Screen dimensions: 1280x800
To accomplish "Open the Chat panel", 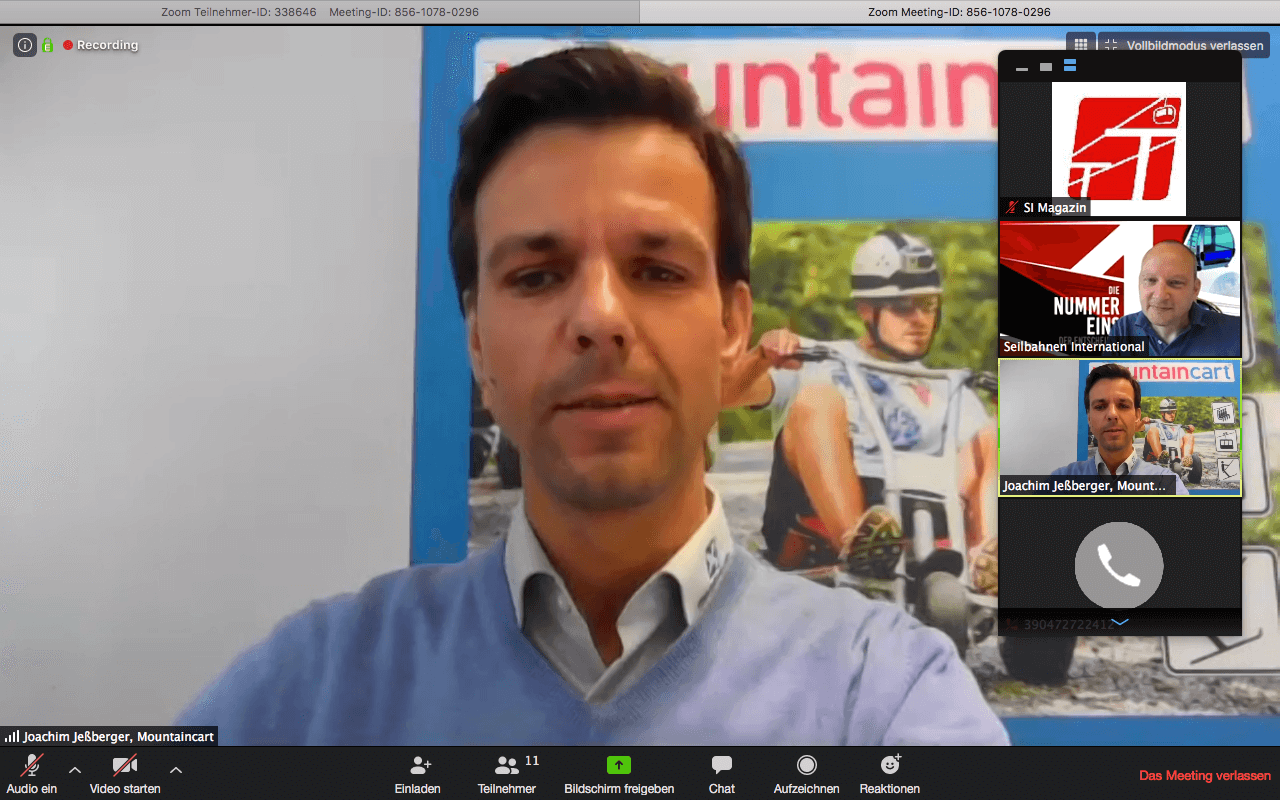I will [721, 766].
